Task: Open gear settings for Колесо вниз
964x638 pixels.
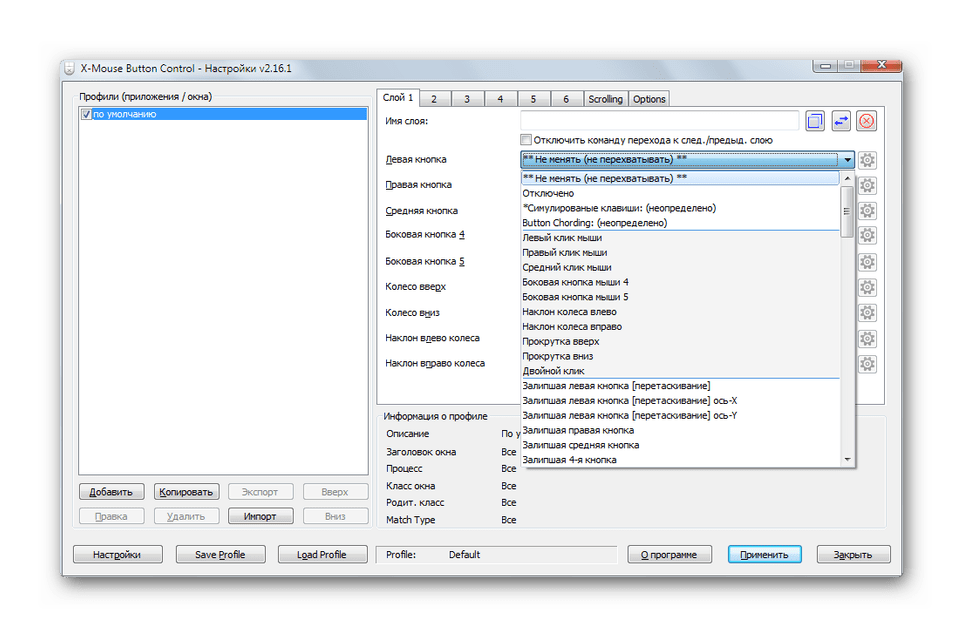Action: pos(867,313)
